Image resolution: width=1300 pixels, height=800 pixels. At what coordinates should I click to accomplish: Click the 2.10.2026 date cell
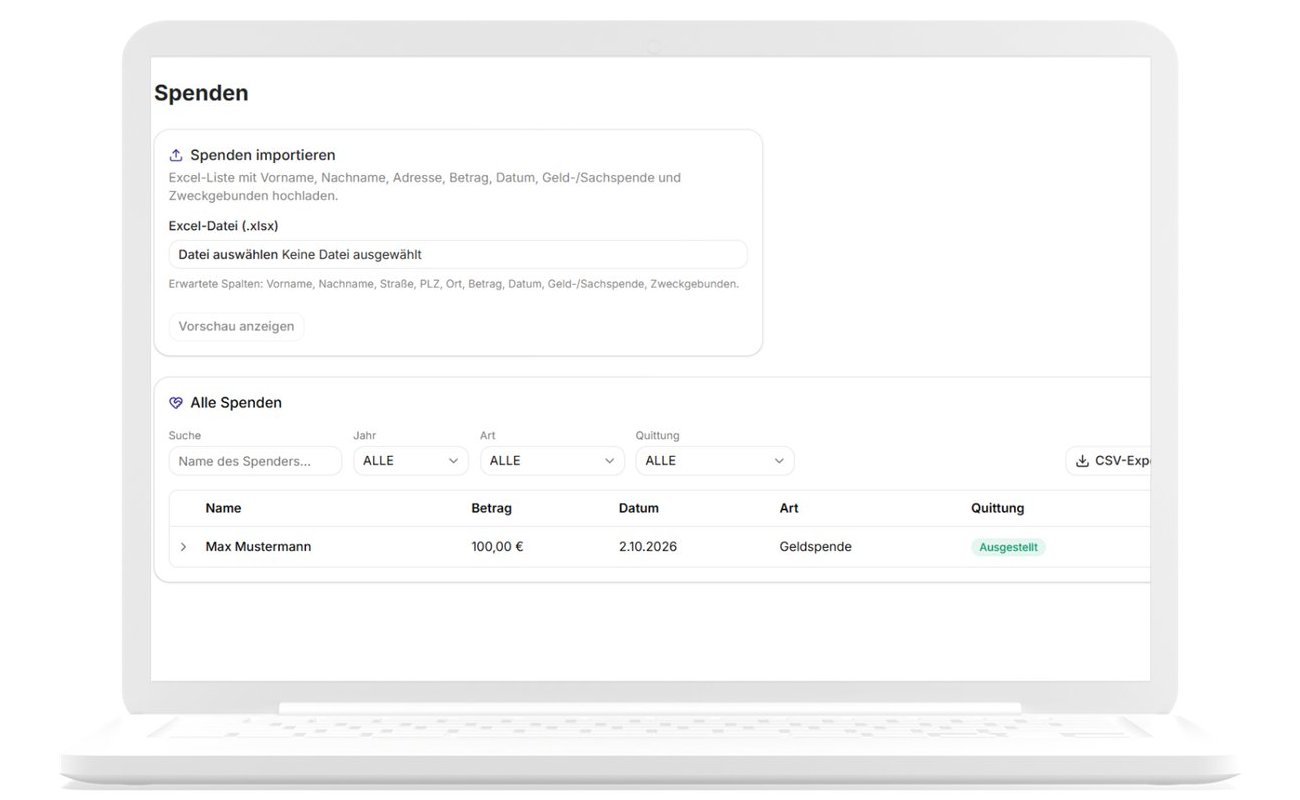coord(648,547)
